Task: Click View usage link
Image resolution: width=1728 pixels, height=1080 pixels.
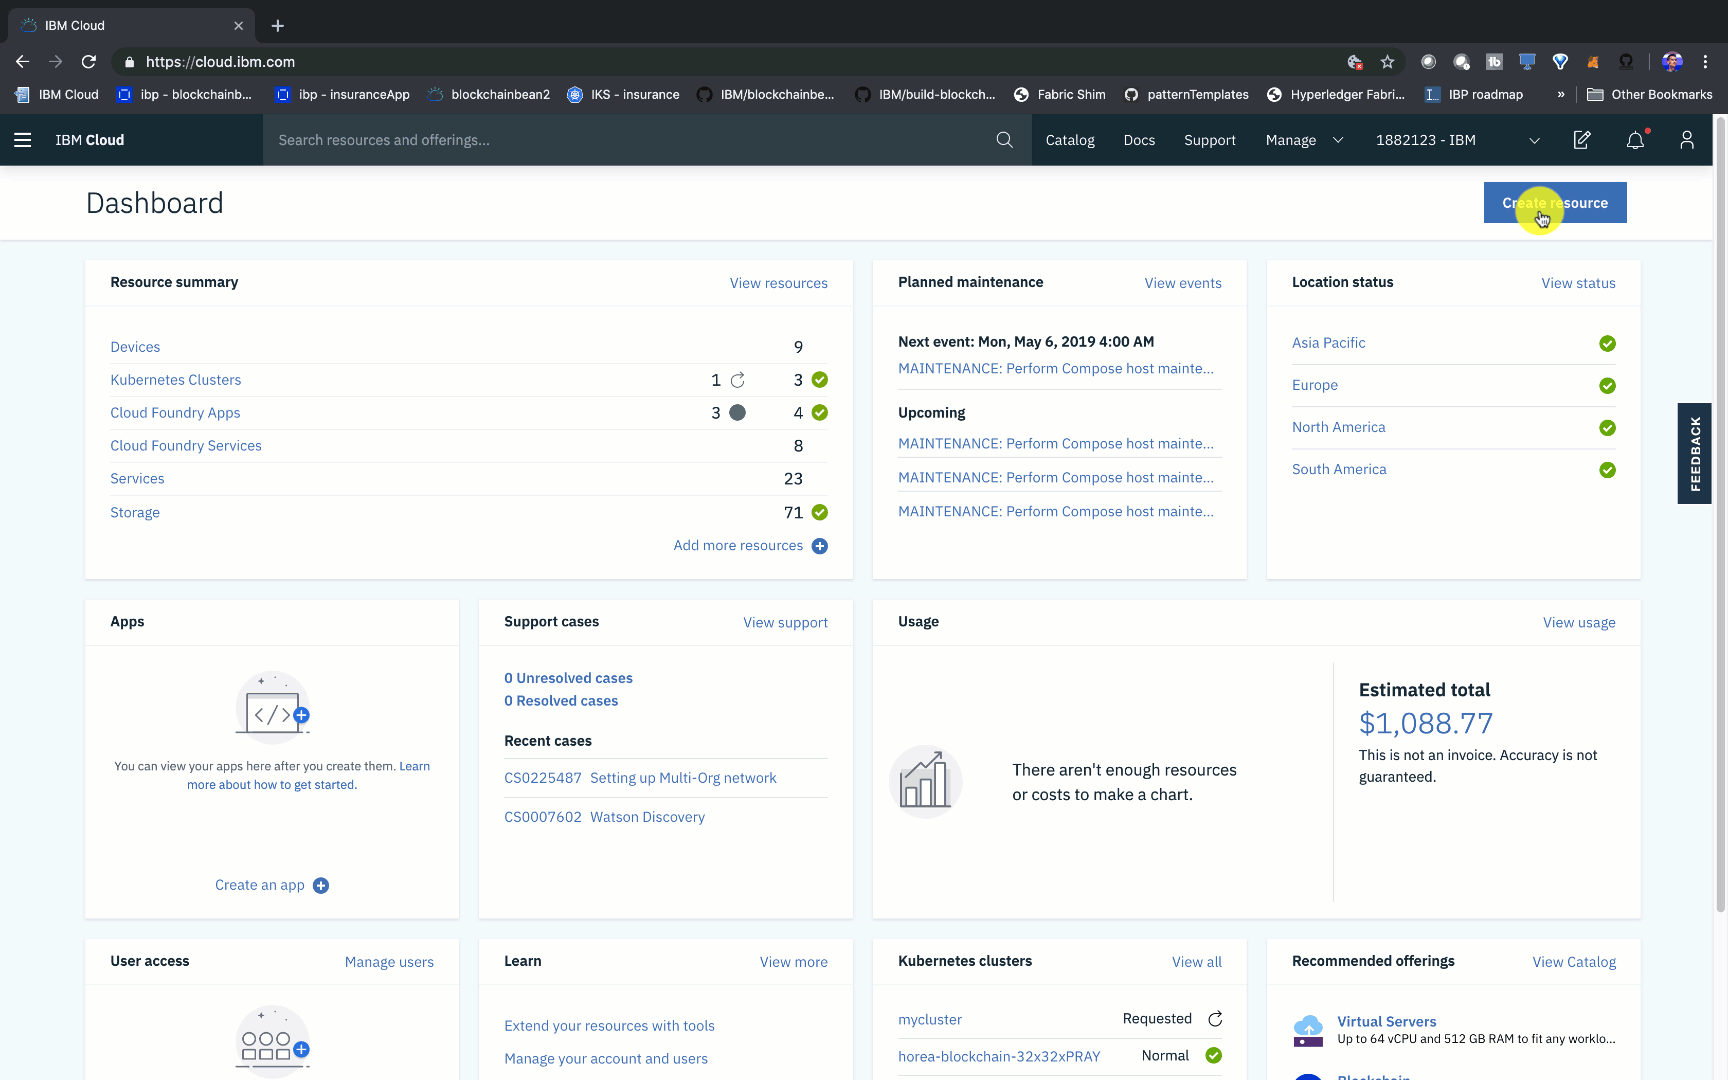Action: click(x=1579, y=623)
